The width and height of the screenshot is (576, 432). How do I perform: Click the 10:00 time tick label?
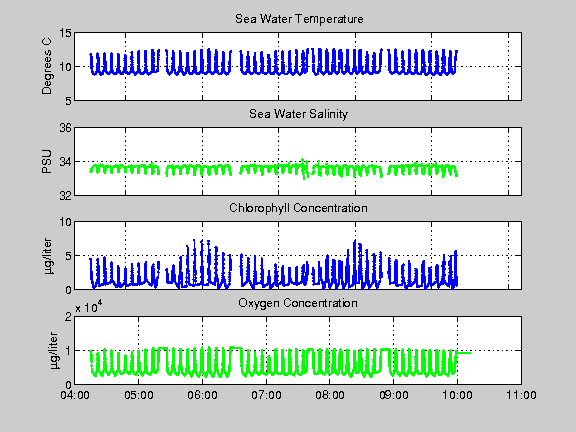(x=457, y=395)
